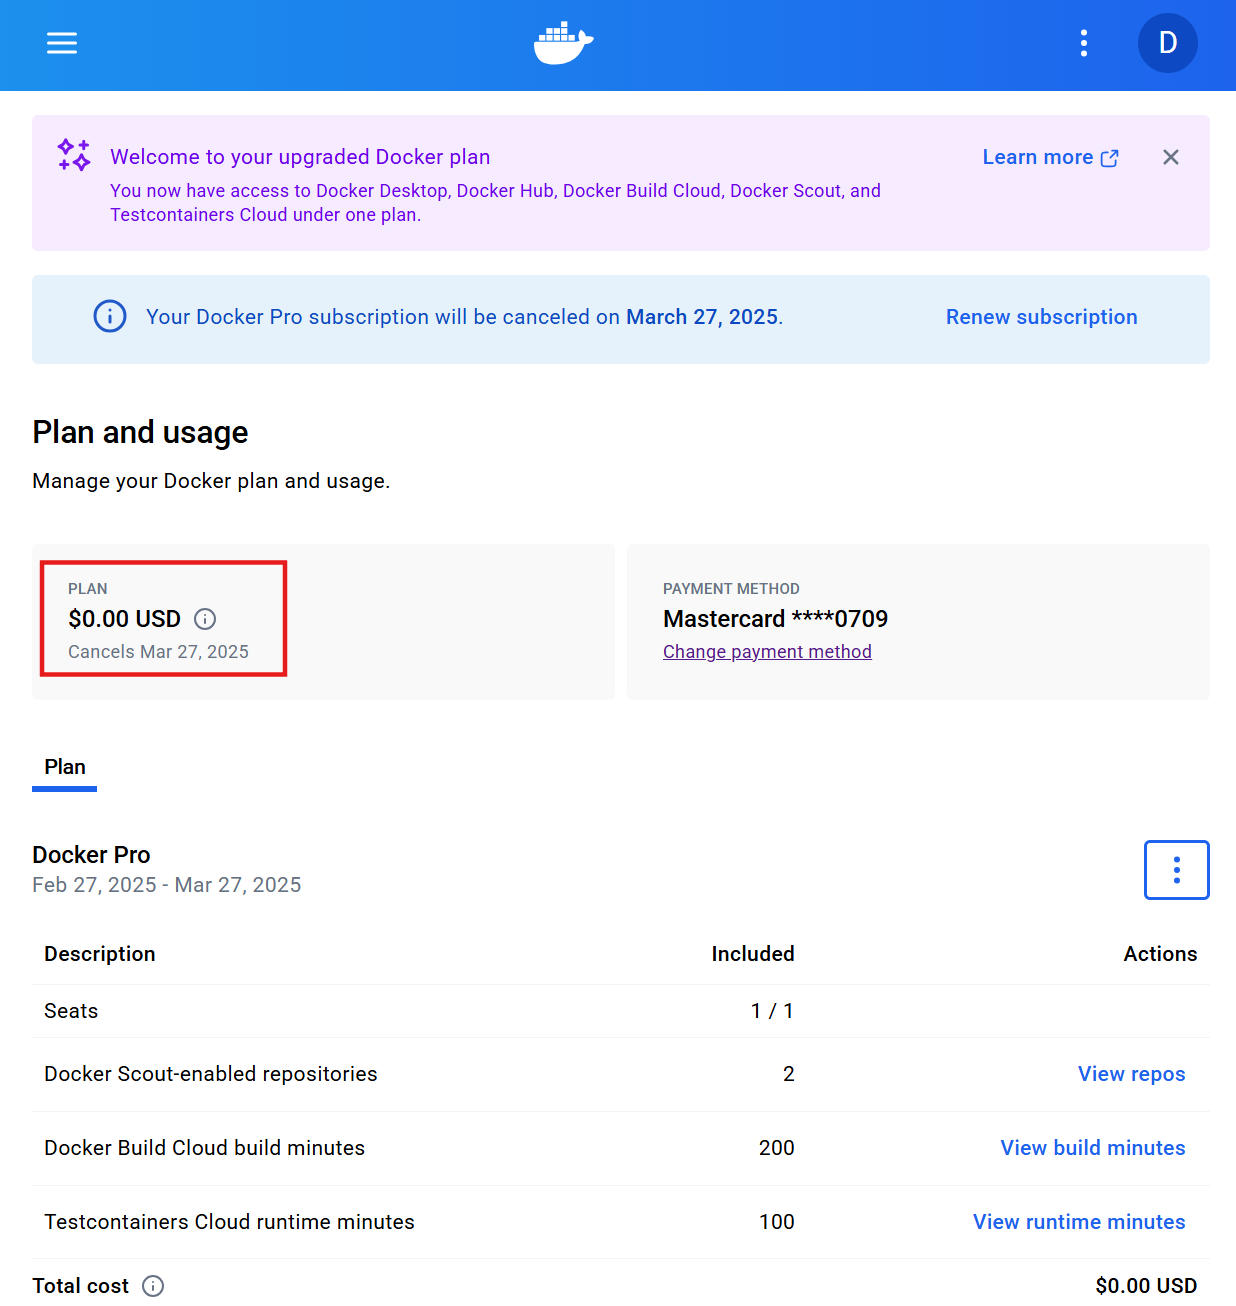Click 'Docker Build Cloud build minutes' label

205,1148
